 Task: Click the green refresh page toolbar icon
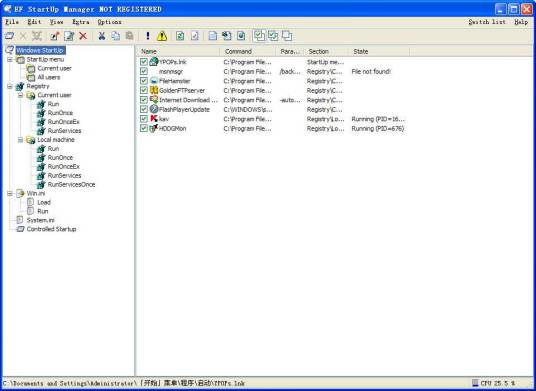[x=180, y=36]
